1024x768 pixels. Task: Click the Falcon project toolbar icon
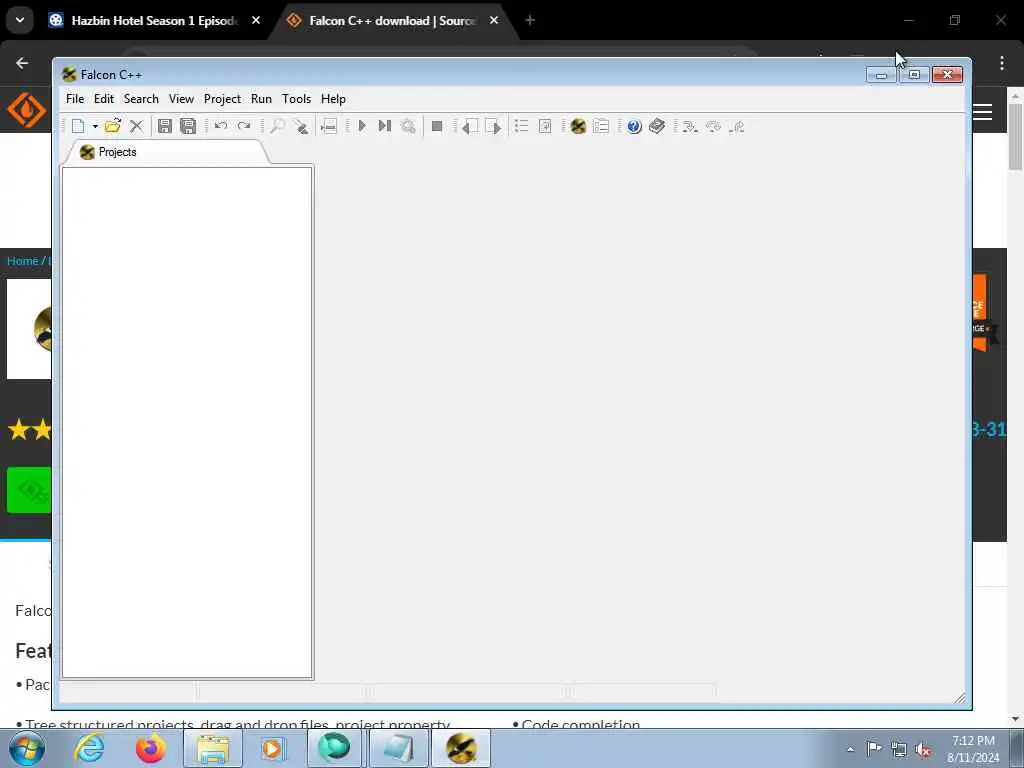[578, 126]
